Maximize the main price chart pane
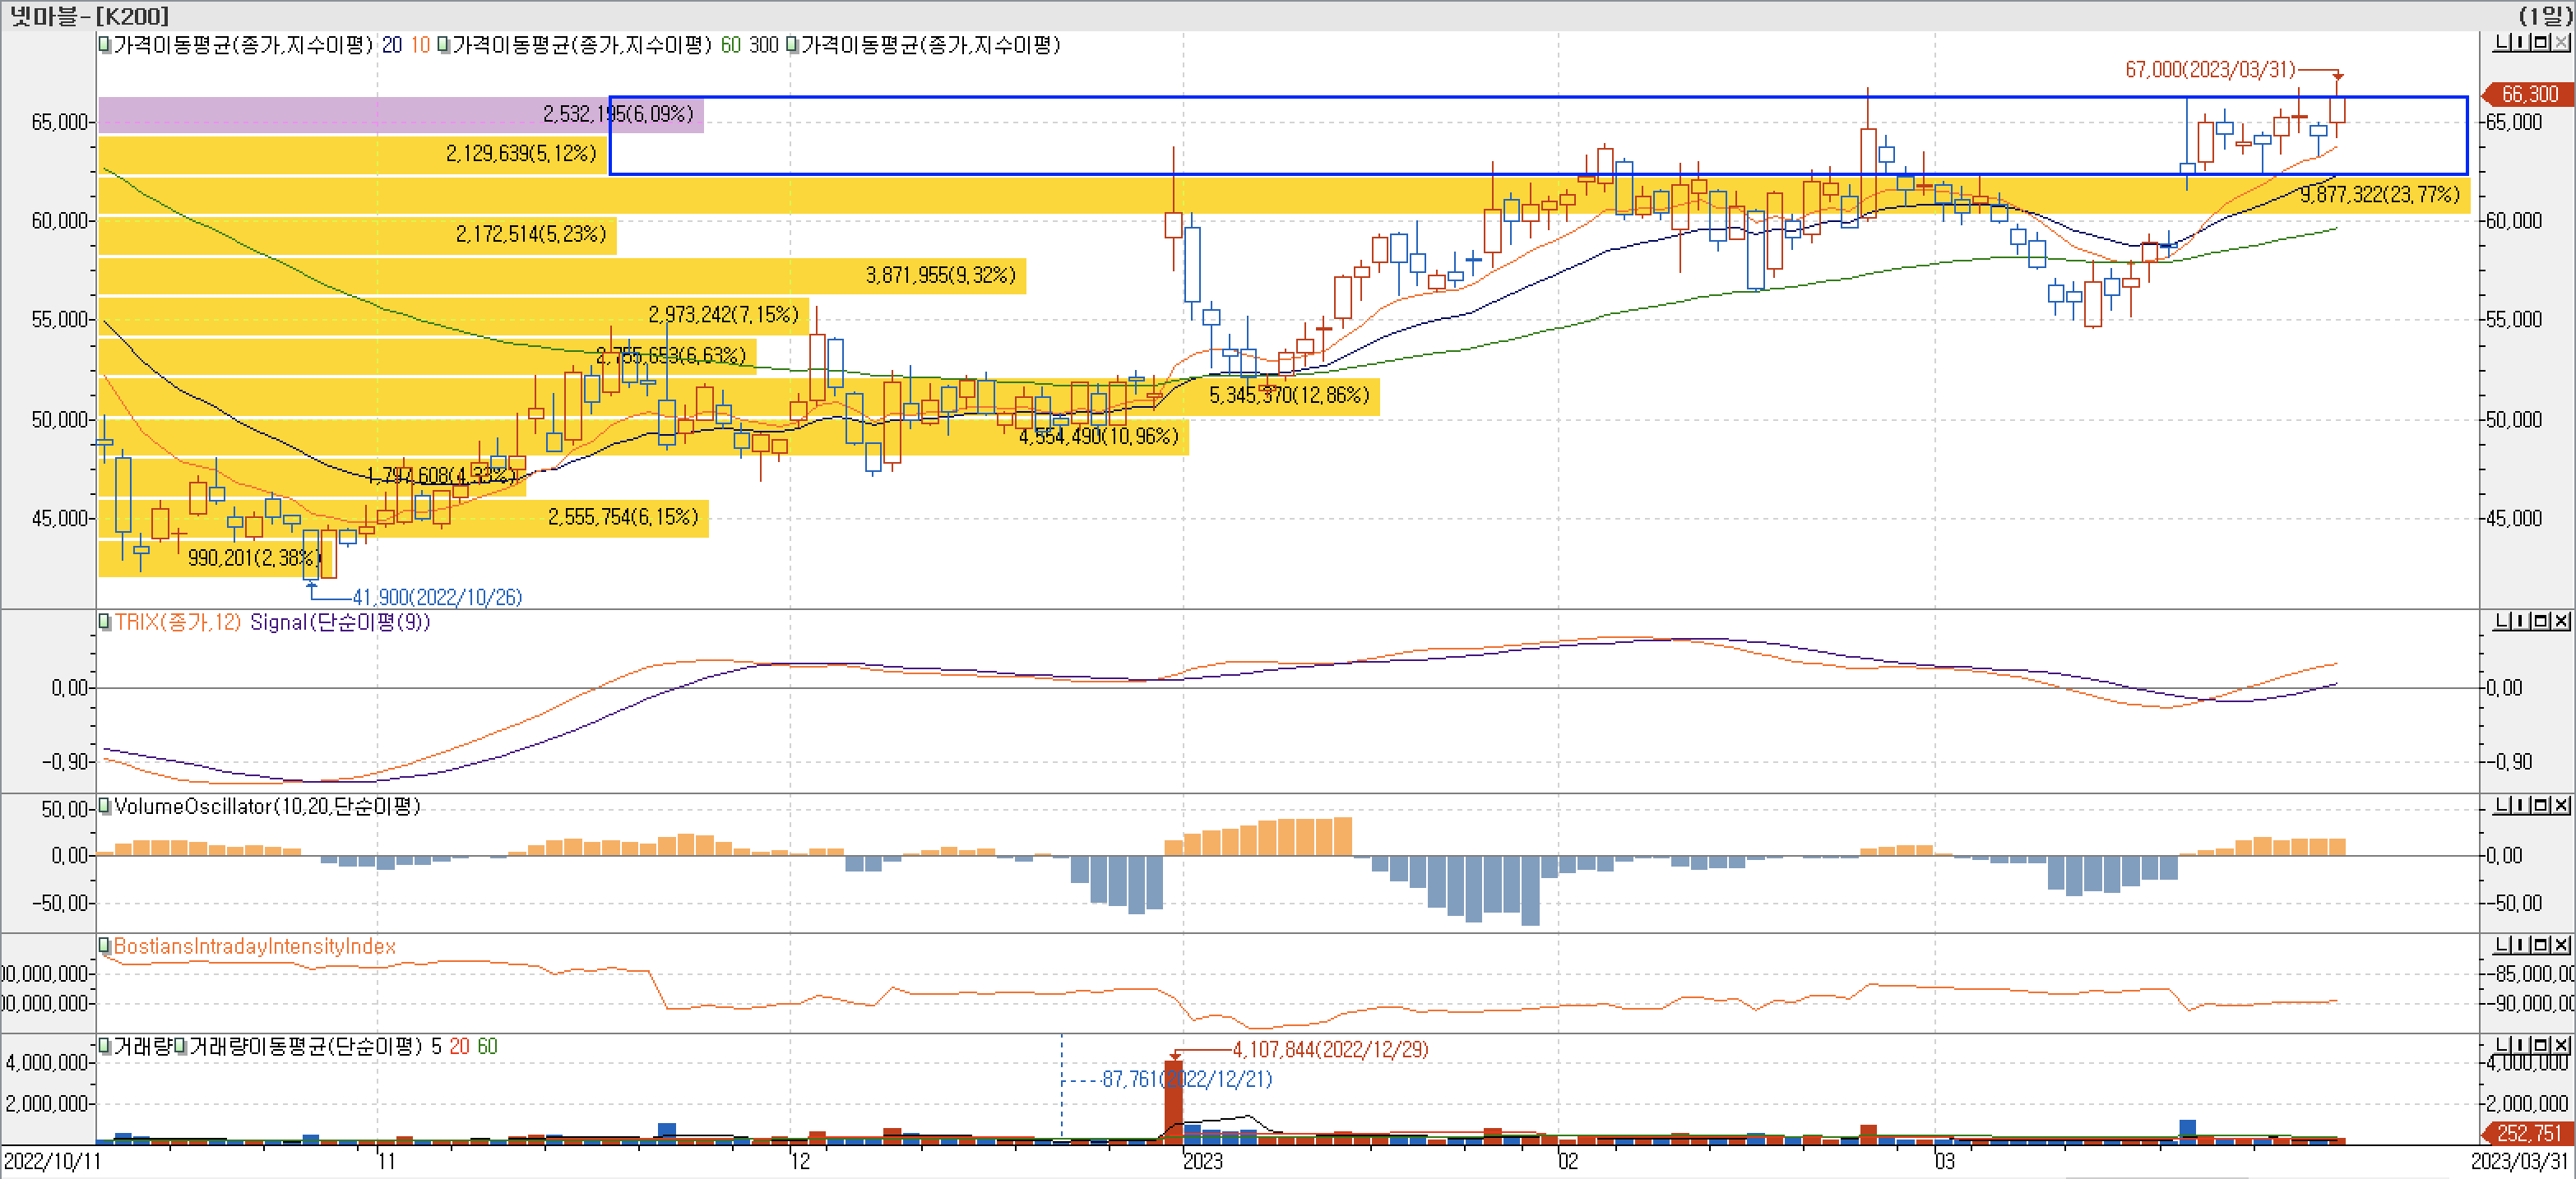This screenshot has height=1179, width=2576. click(x=2541, y=43)
